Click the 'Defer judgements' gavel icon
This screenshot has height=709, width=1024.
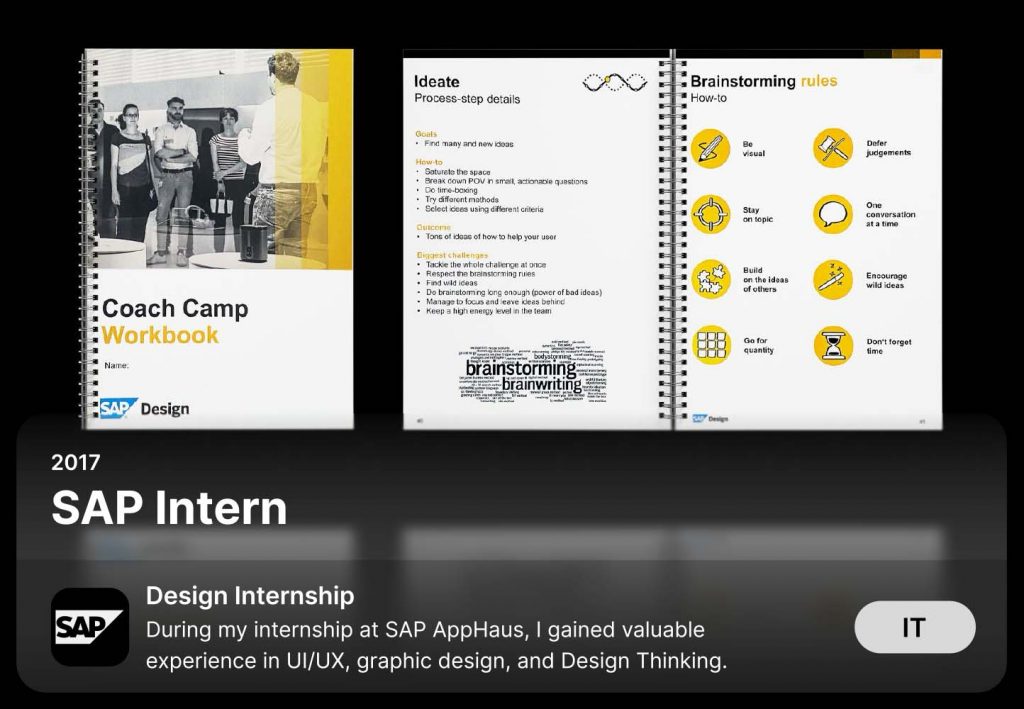click(x=833, y=148)
